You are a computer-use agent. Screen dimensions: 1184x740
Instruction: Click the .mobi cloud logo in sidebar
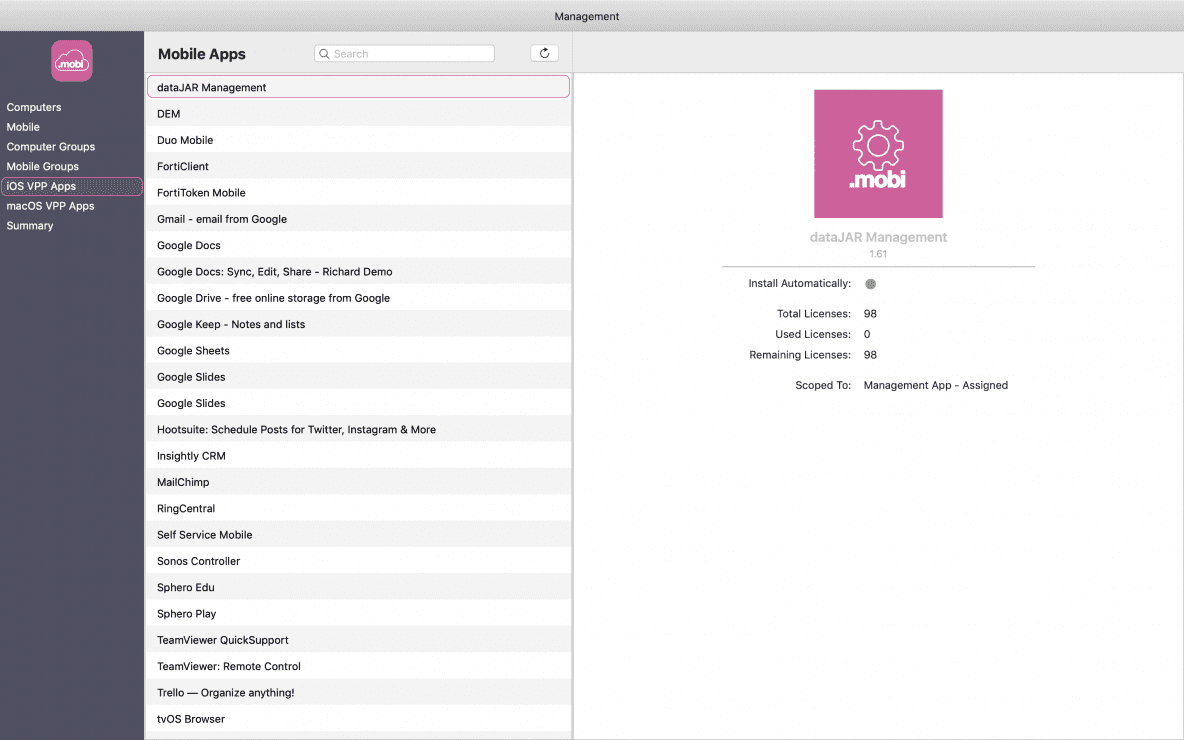72,61
